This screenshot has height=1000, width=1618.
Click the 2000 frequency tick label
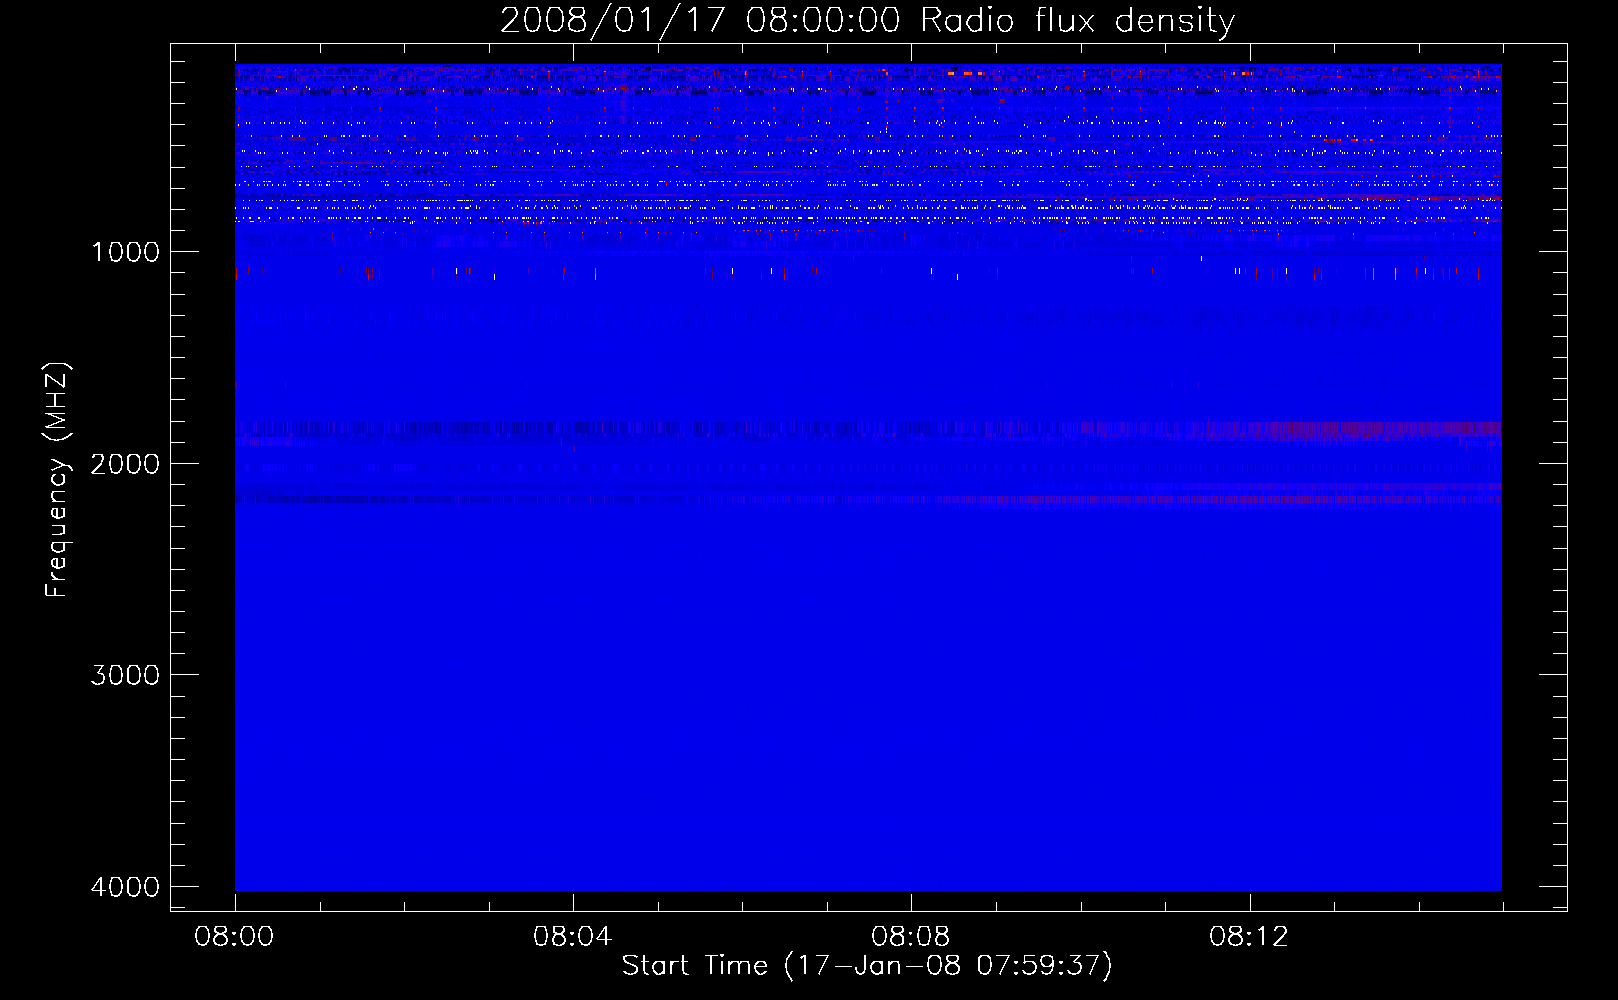125,464
